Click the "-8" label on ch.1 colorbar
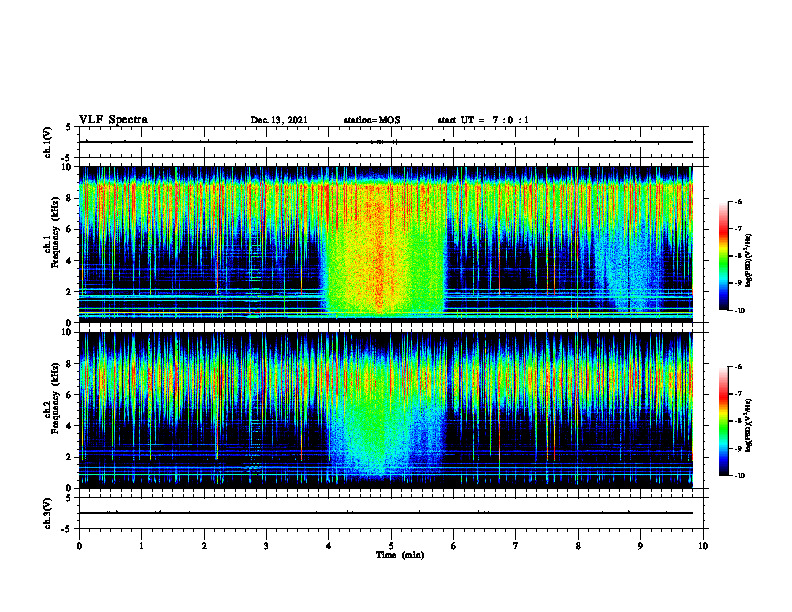The width and height of the screenshot is (792, 612). coord(738,256)
